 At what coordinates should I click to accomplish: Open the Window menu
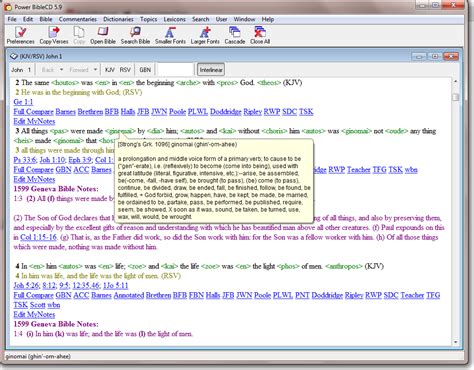point(244,19)
